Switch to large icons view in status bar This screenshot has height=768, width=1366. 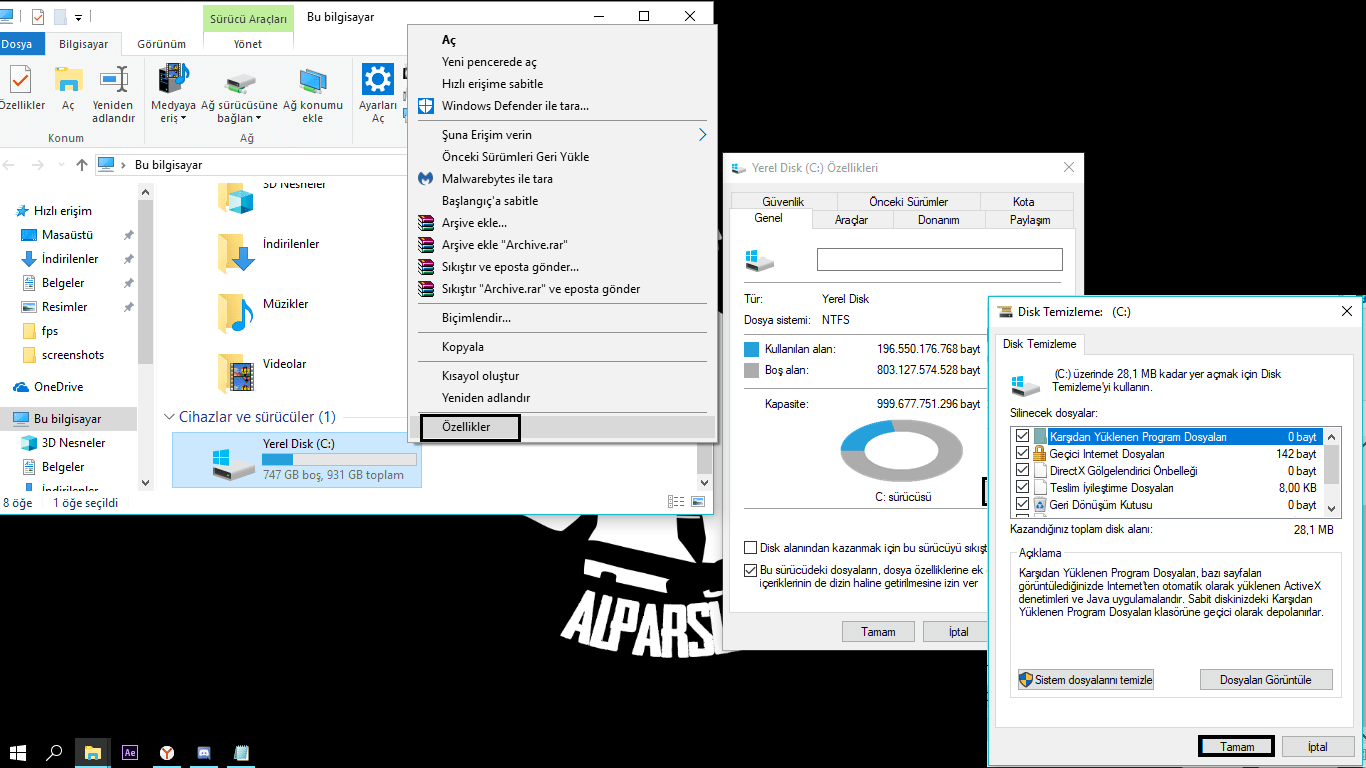pyautogui.click(x=698, y=502)
